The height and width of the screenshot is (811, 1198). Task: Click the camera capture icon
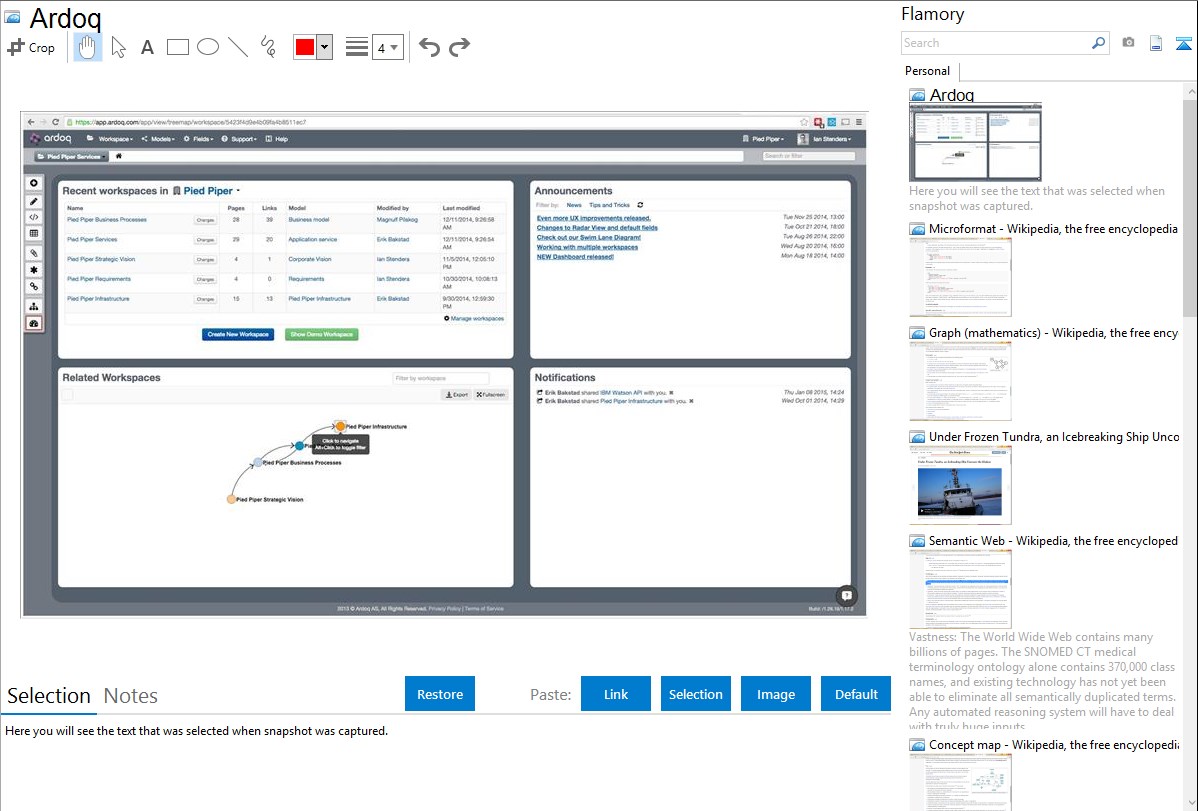[1128, 43]
